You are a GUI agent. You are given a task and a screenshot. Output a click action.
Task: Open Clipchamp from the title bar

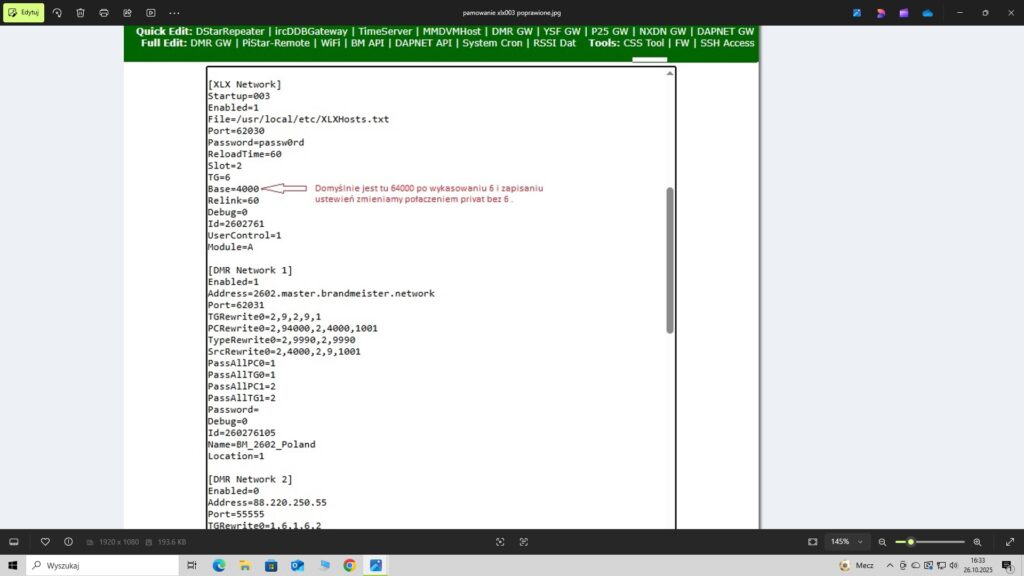904,13
